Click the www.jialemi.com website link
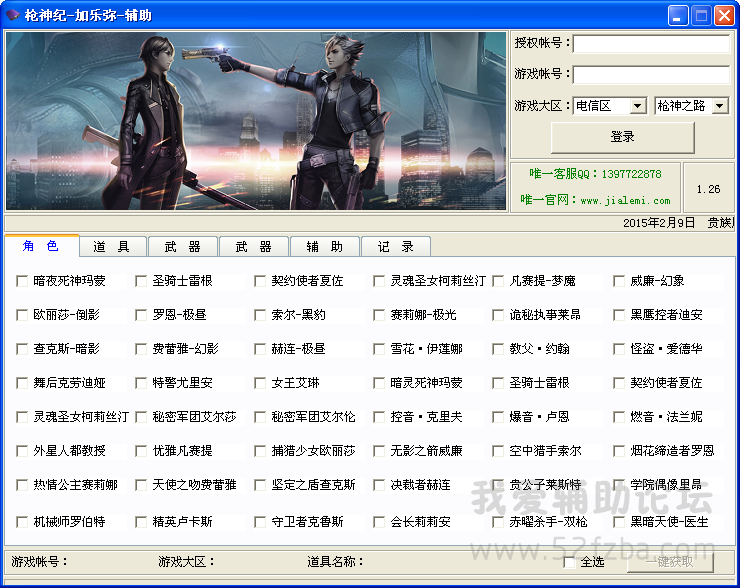This screenshot has width=740, height=588. tap(625, 201)
